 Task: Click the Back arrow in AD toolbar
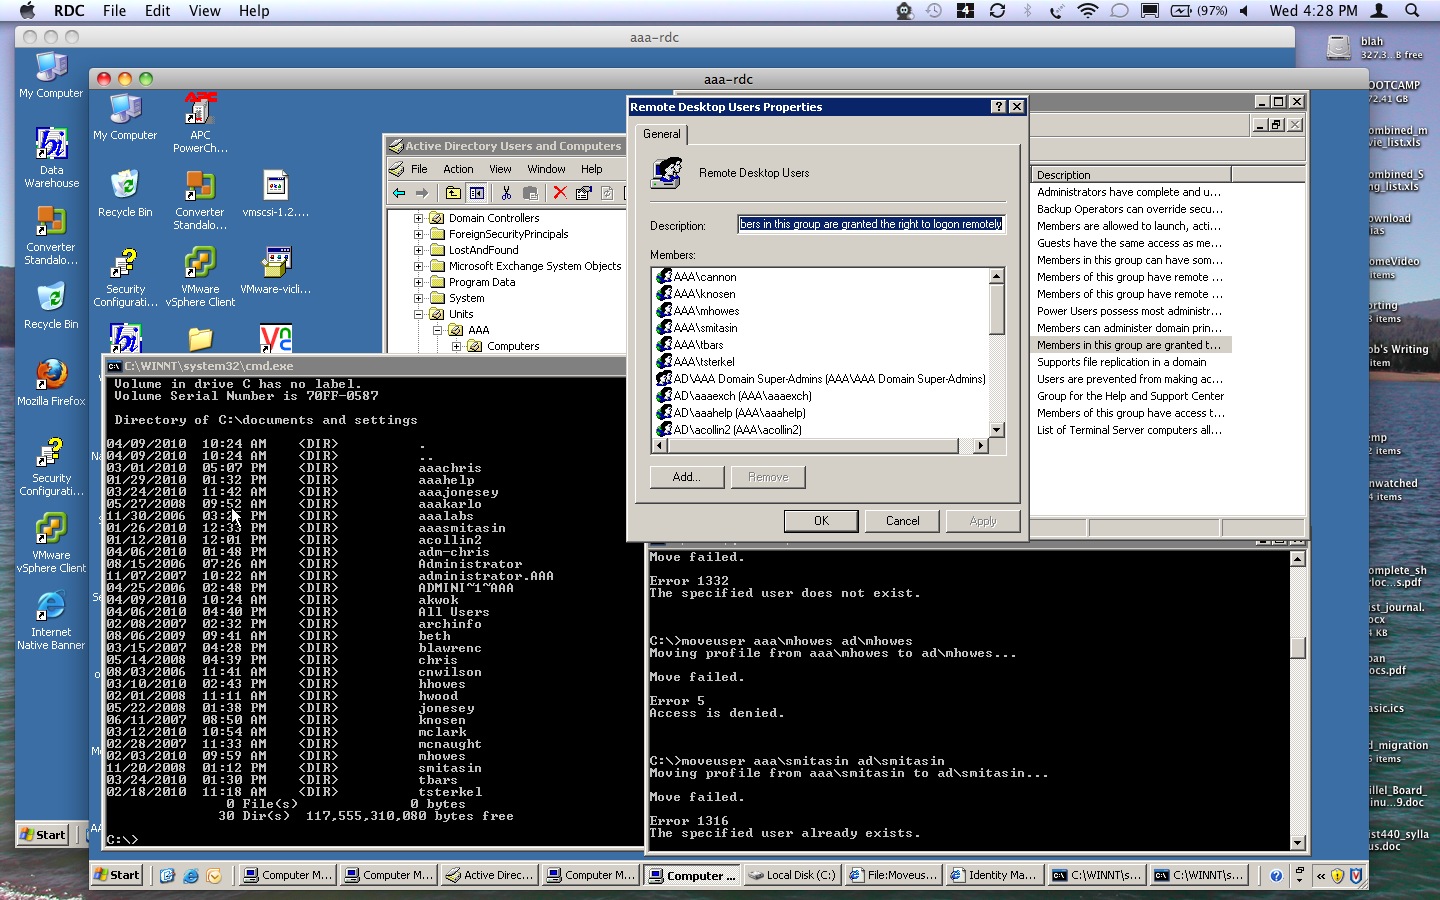[399, 193]
